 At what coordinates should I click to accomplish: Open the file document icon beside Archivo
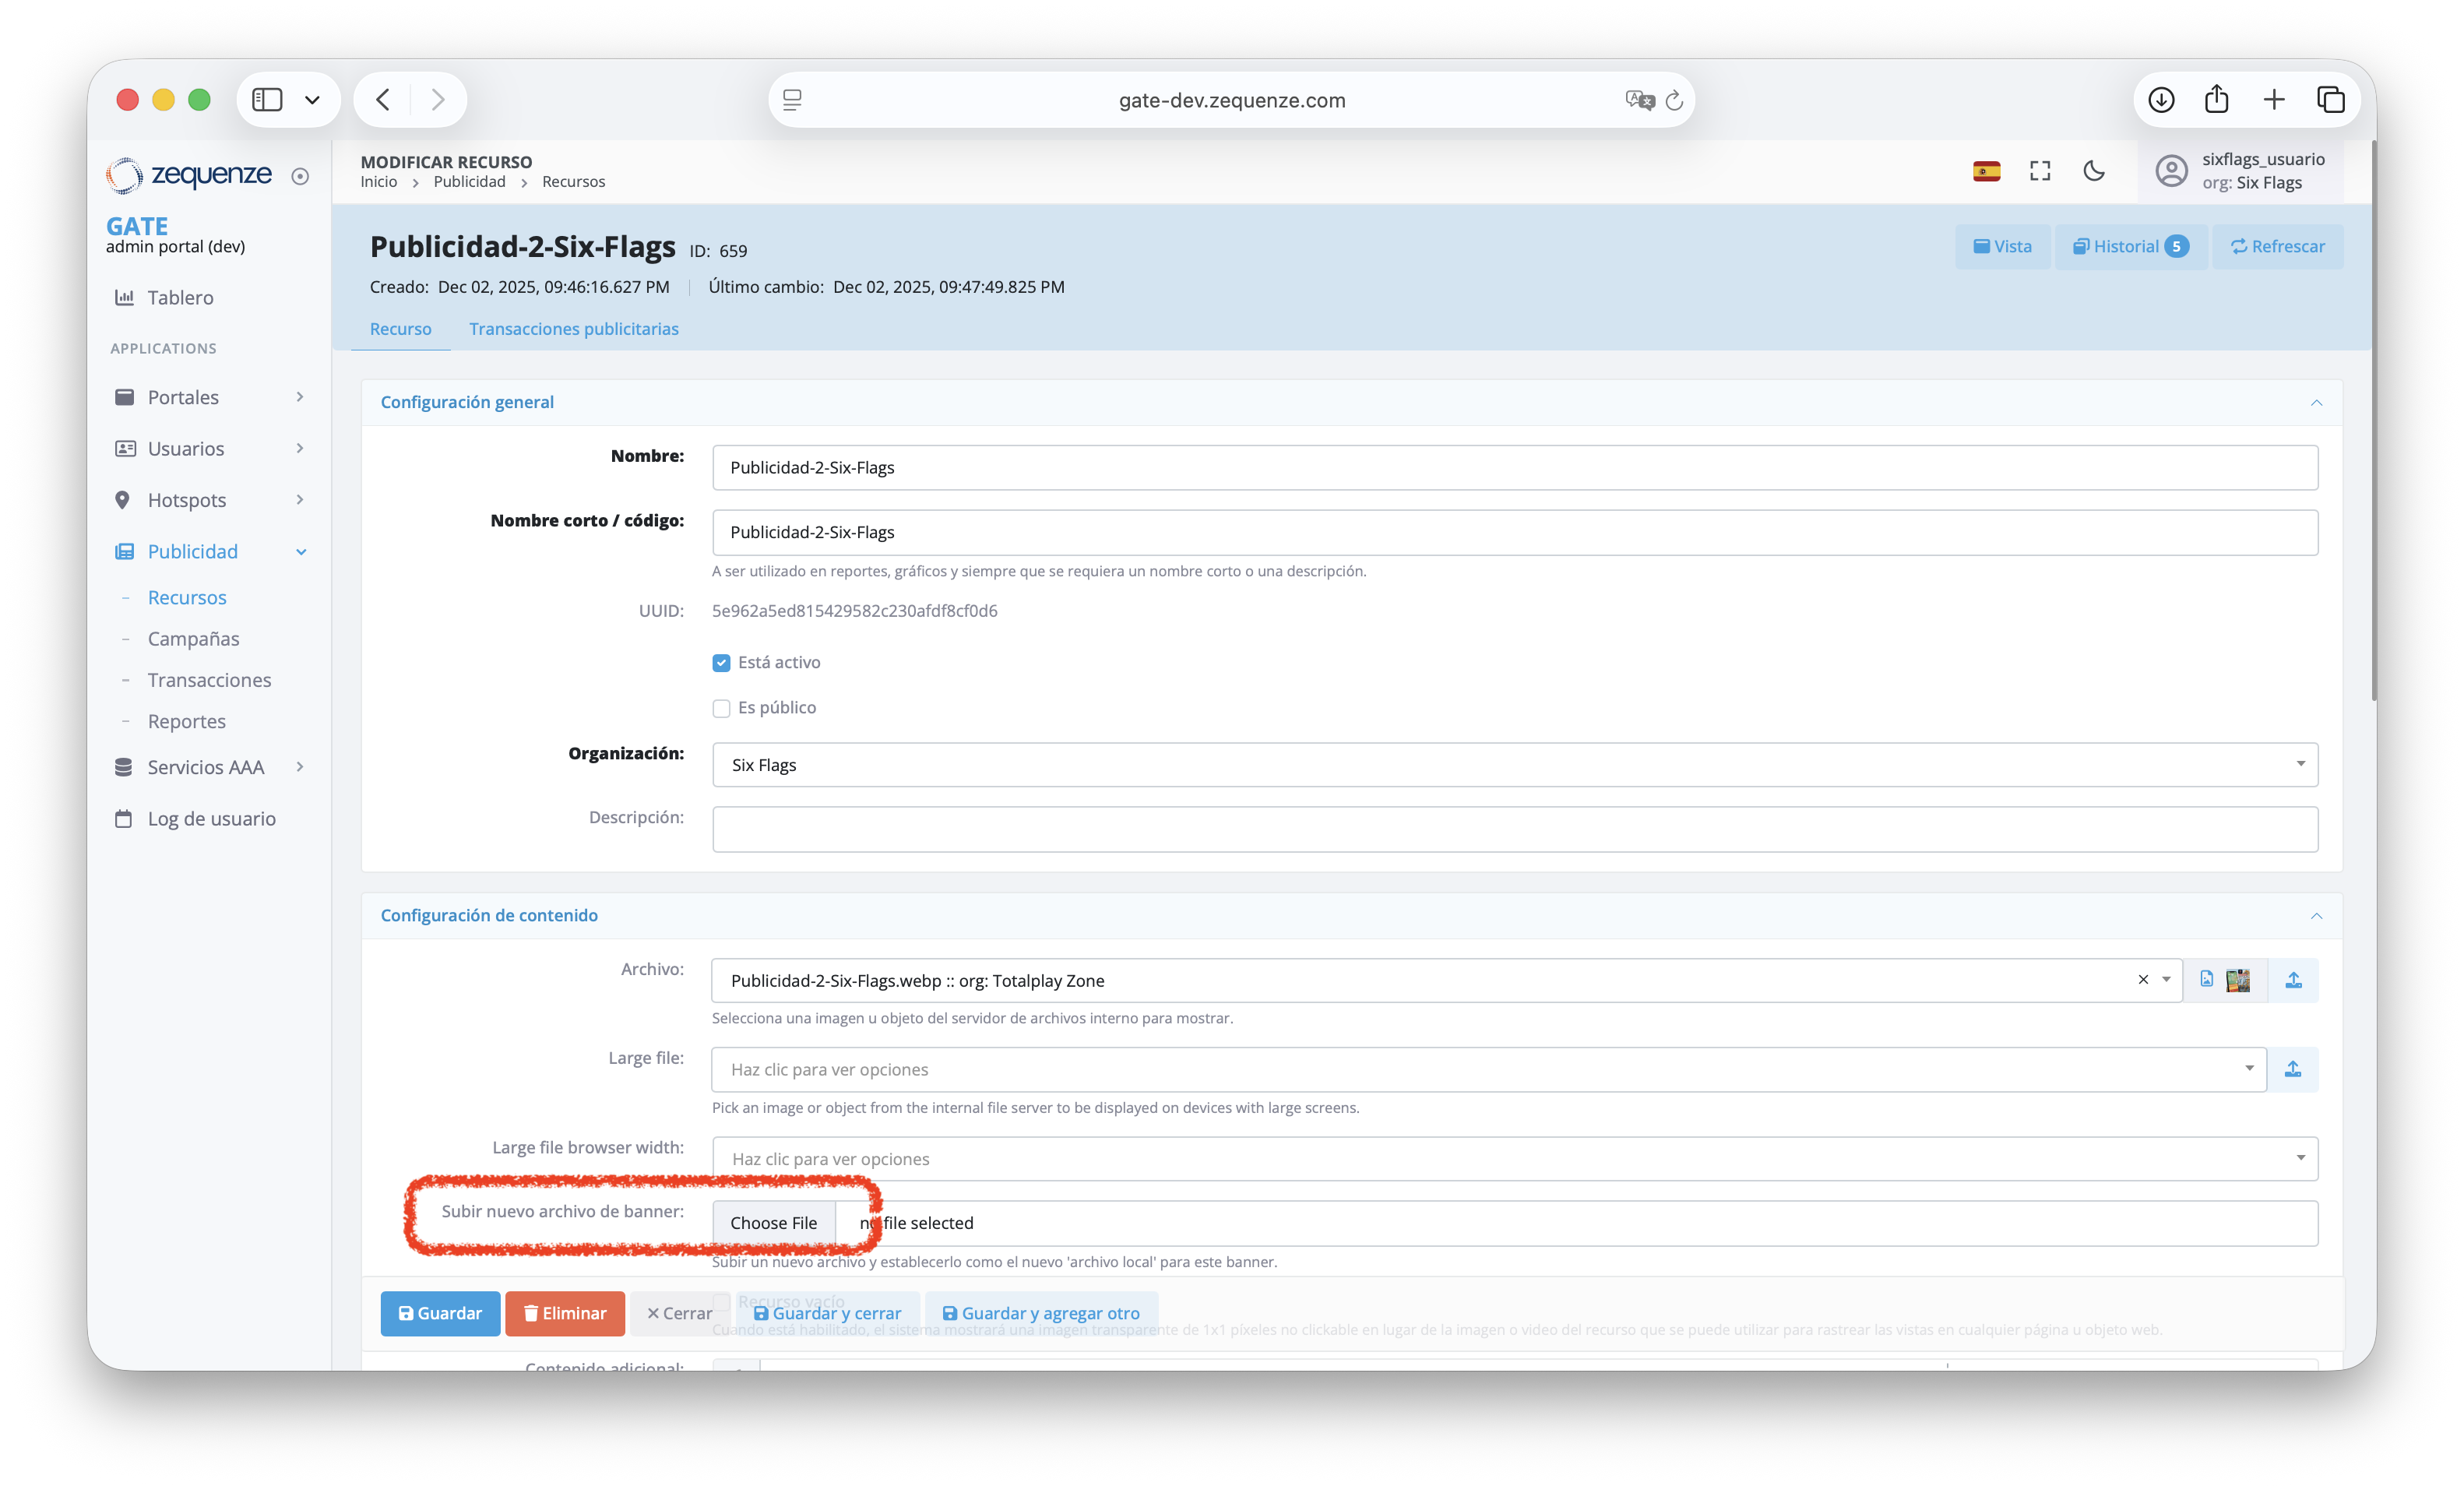pos(2206,980)
